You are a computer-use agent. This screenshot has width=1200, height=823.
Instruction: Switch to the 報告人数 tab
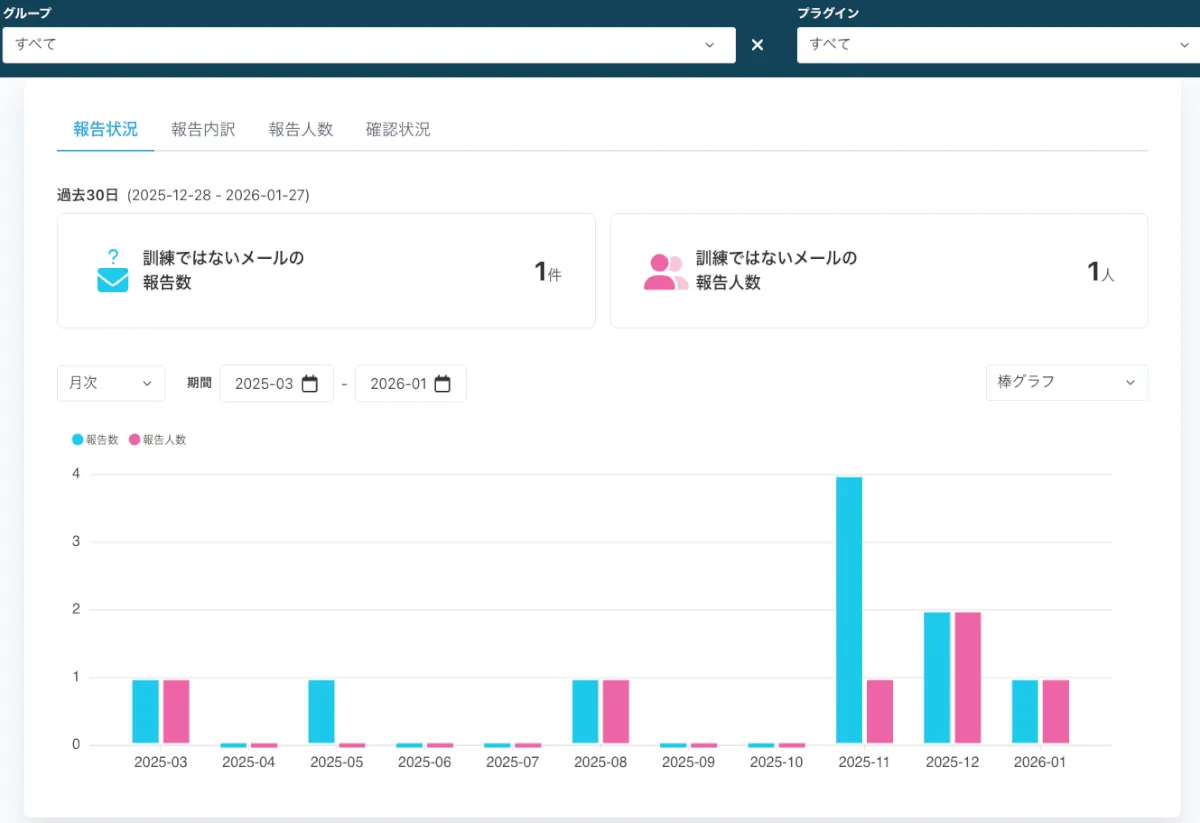(300, 130)
